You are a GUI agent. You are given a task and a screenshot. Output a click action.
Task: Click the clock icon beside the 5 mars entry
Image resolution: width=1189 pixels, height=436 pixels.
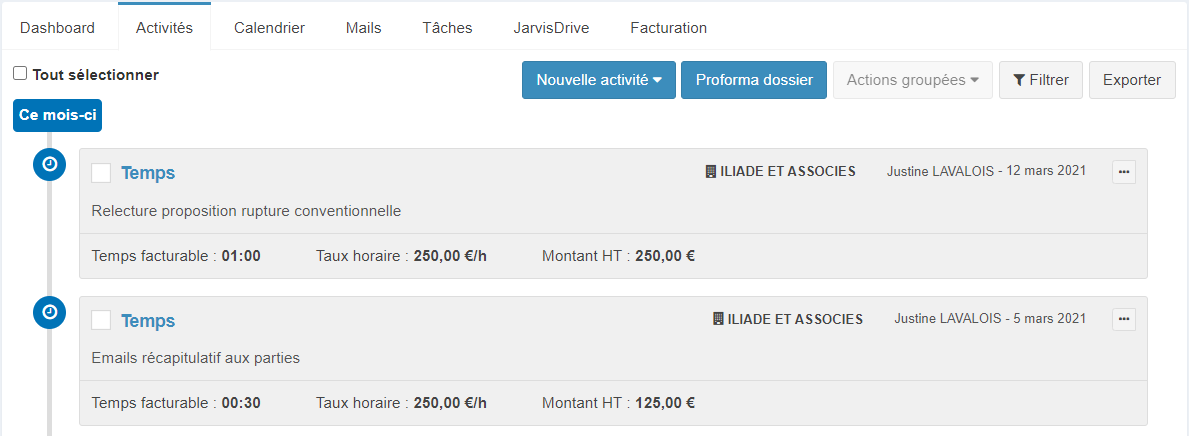click(50, 312)
